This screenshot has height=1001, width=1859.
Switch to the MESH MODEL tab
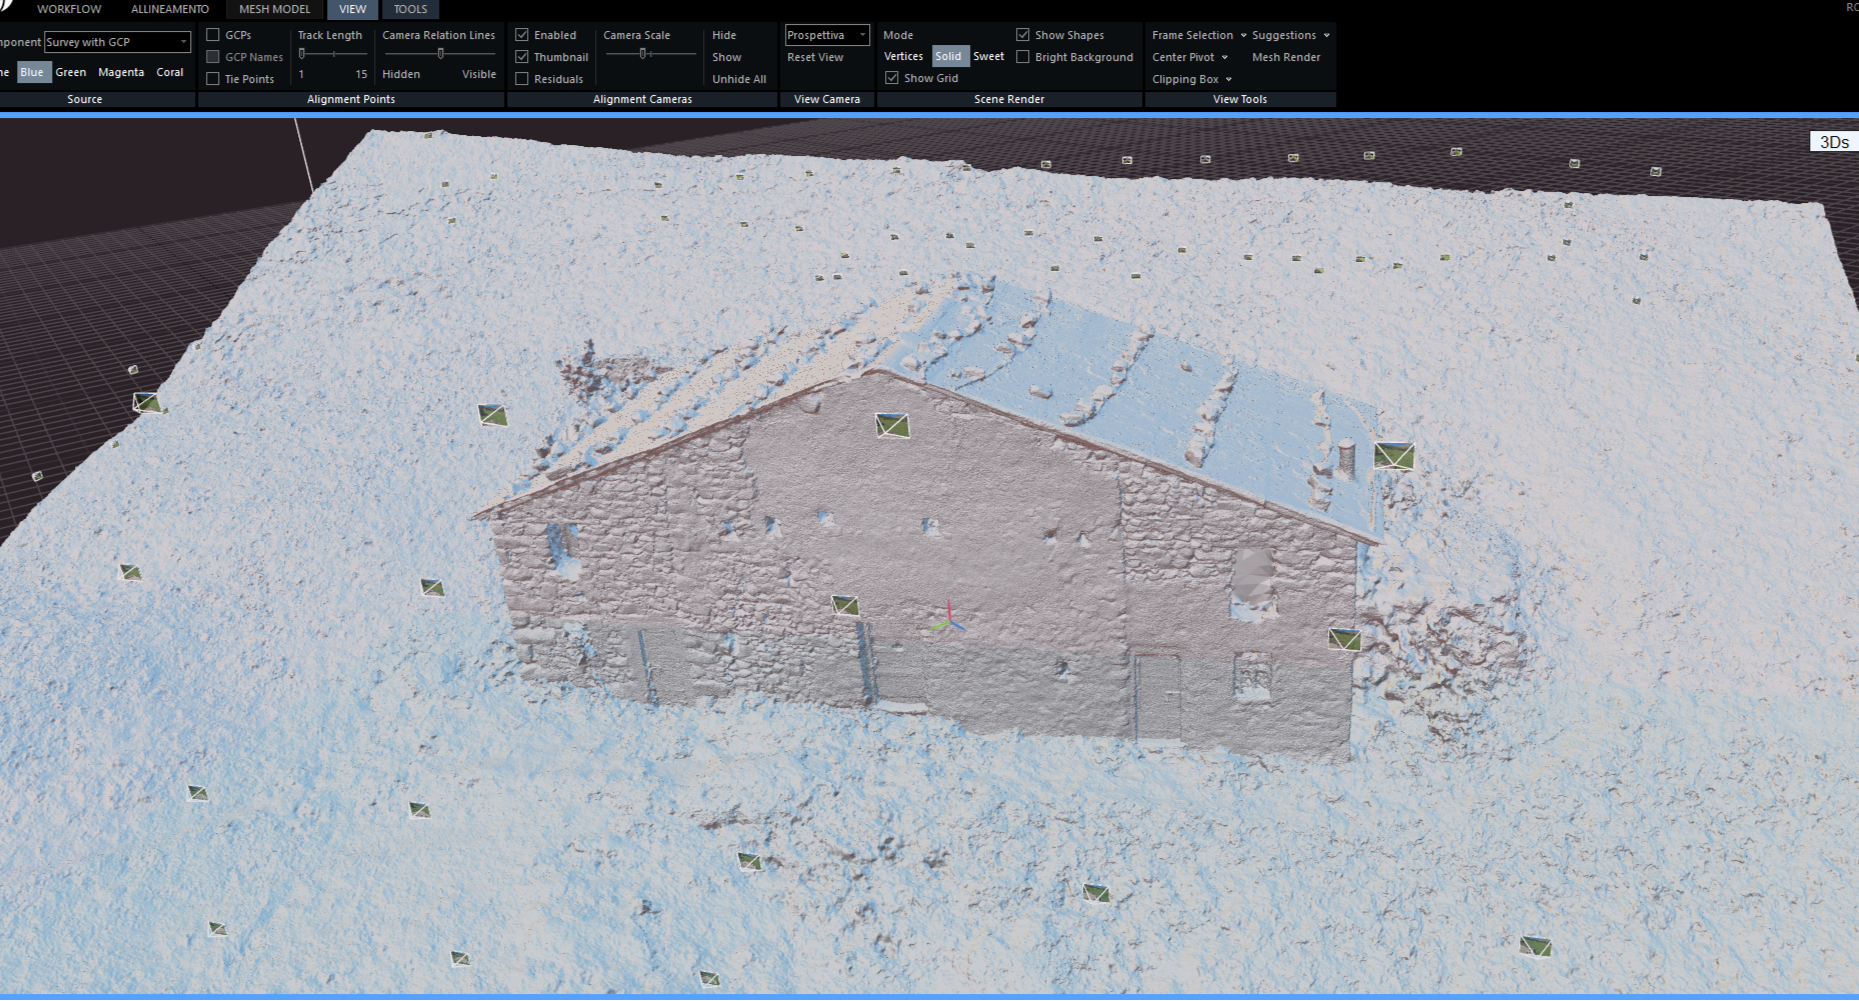pyautogui.click(x=274, y=9)
